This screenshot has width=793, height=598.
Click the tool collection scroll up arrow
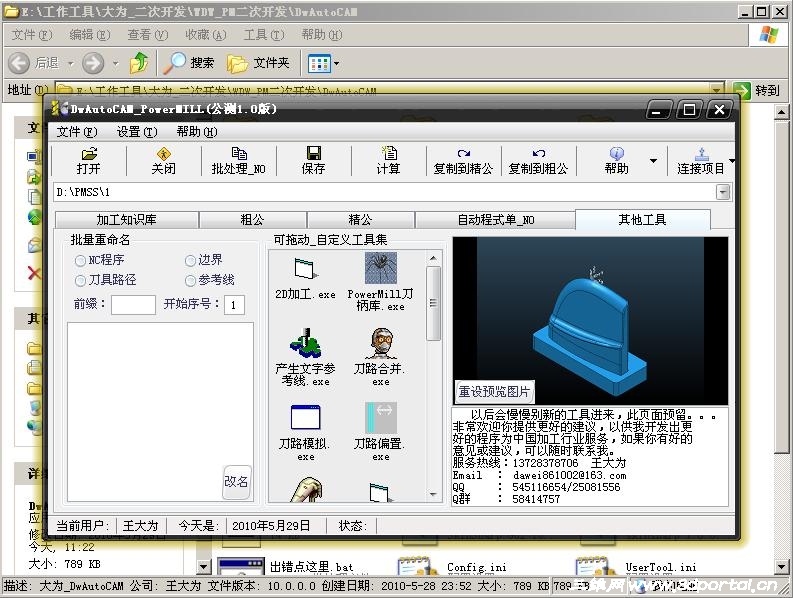click(x=433, y=259)
